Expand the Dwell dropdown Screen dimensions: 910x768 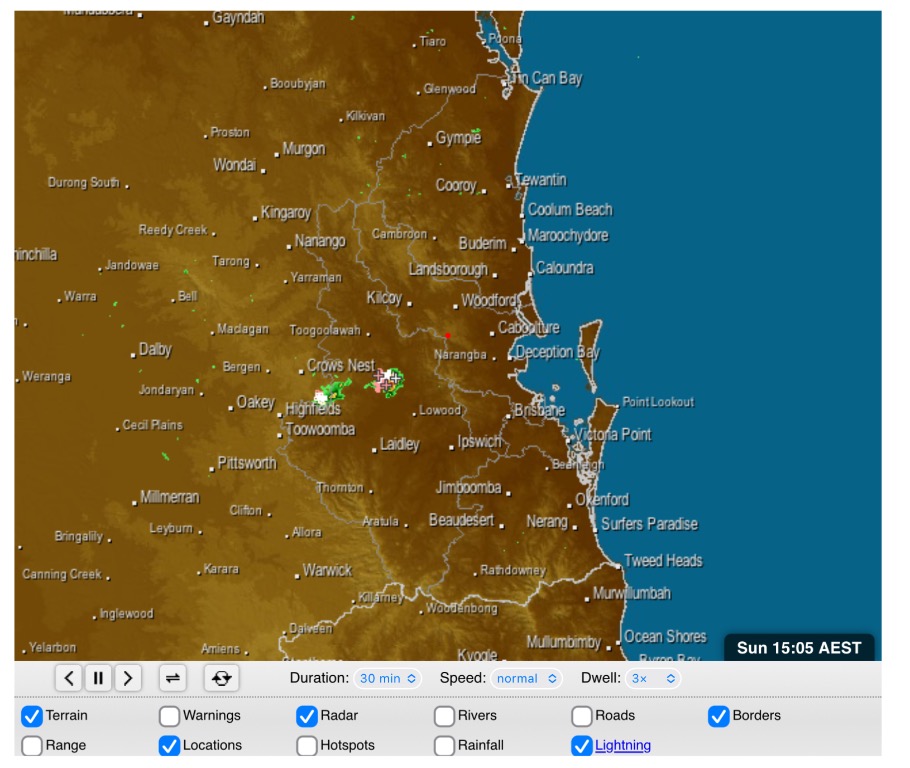pyautogui.click(x=654, y=678)
